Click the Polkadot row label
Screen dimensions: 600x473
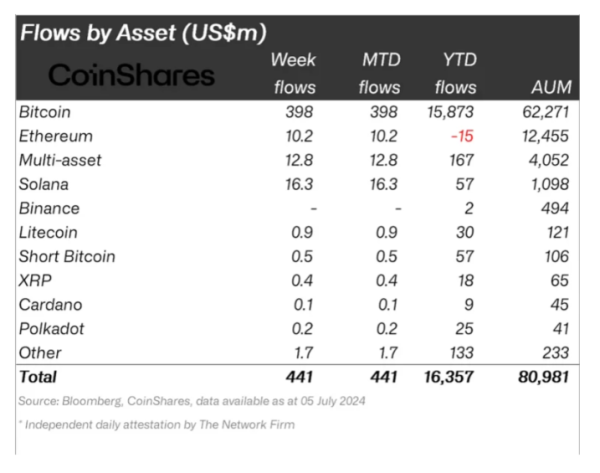click(52, 328)
